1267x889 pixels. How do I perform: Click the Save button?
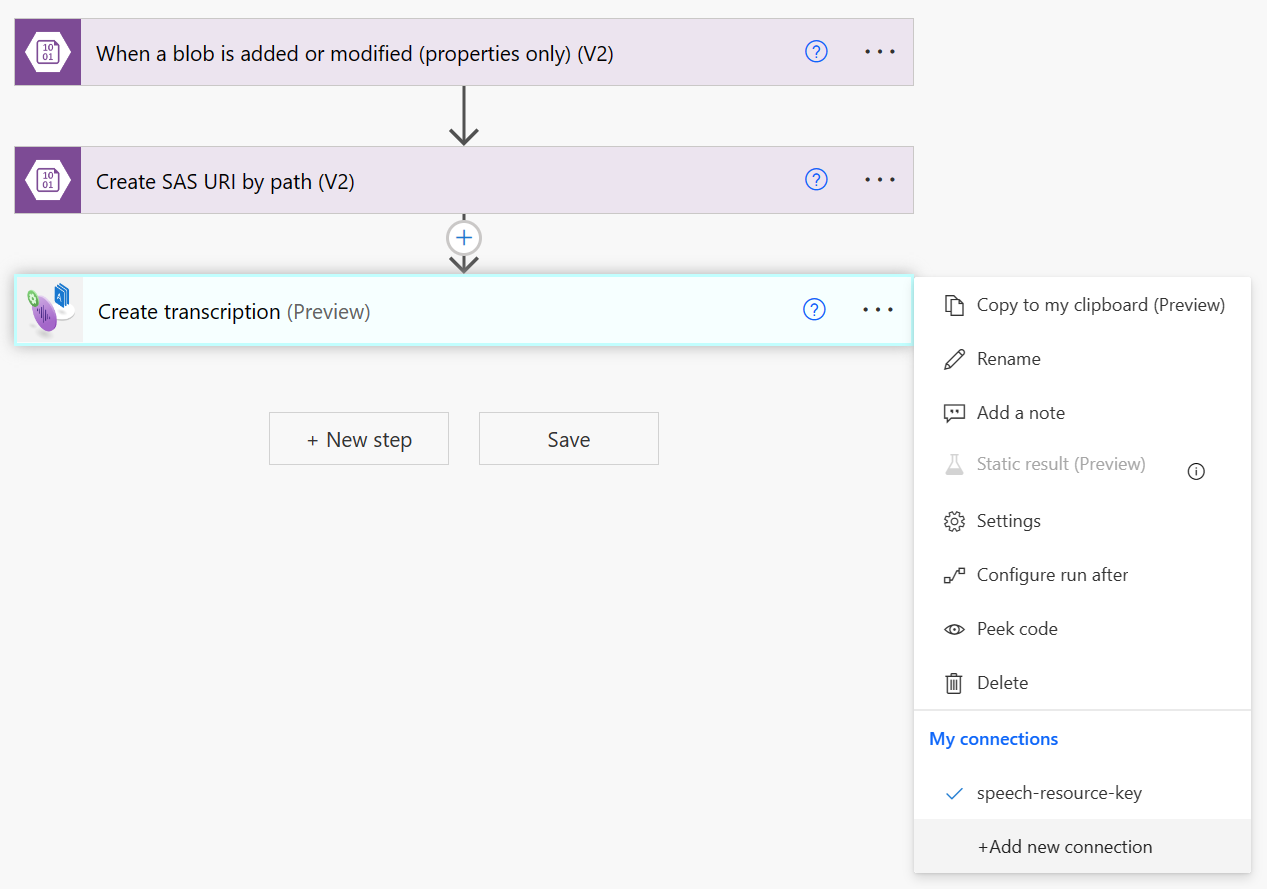click(x=568, y=439)
